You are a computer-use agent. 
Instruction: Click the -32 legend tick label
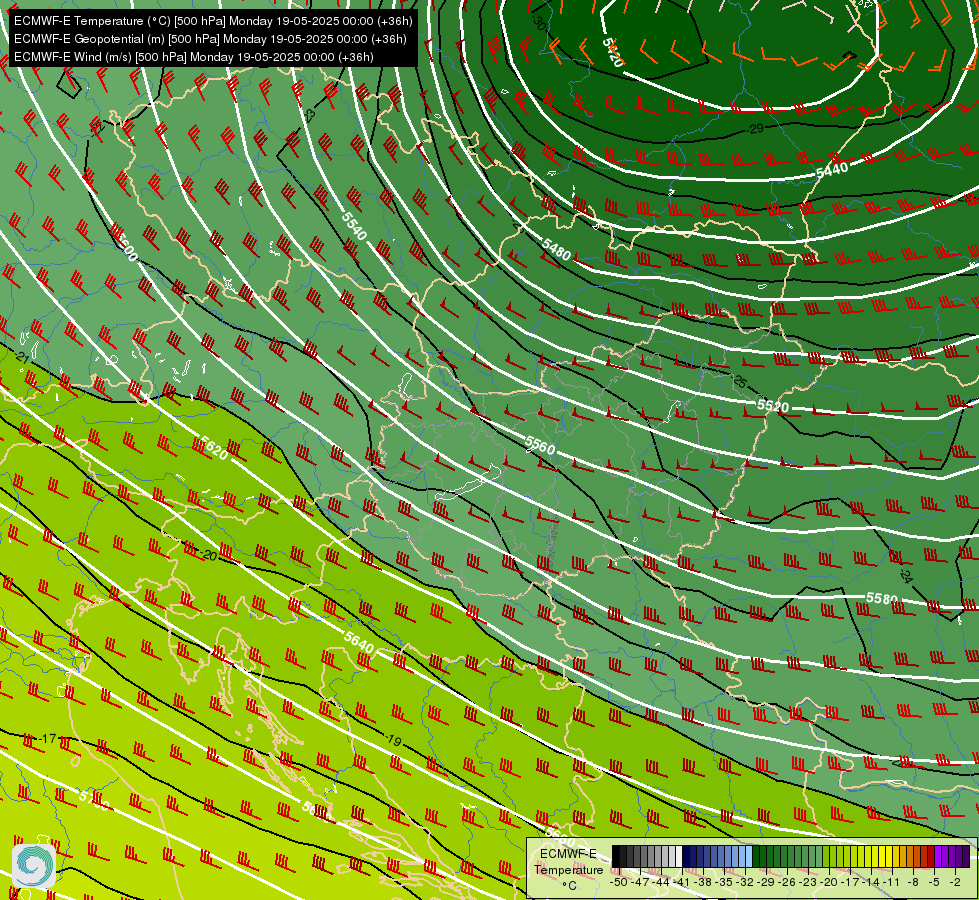pos(745,882)
